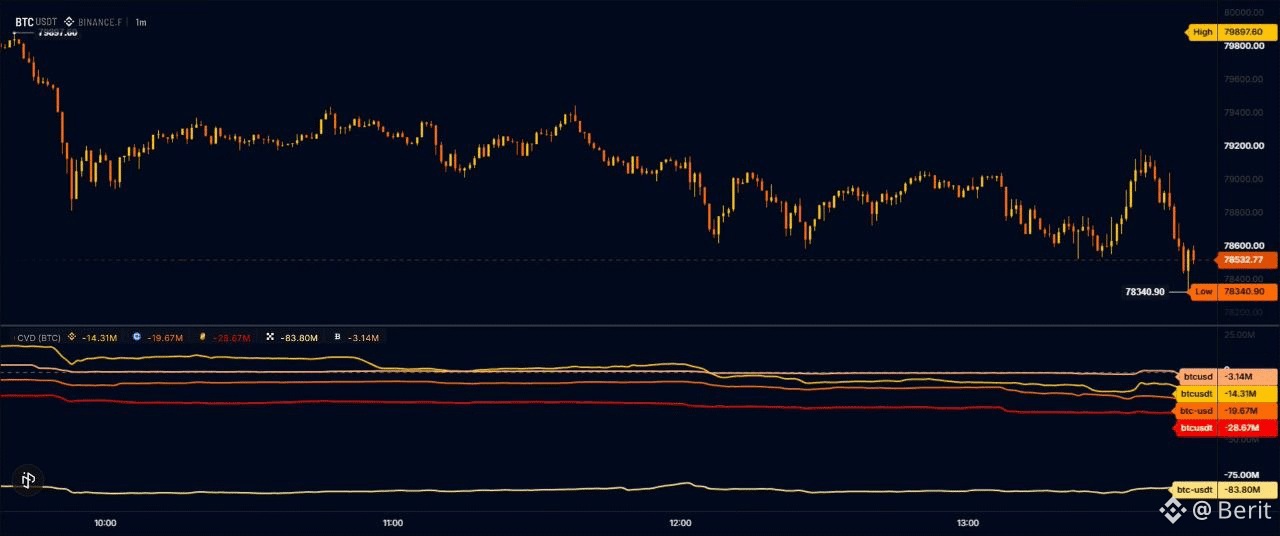
Task: Click the 25.00M CVD axis label
Action: (x=1240, y=334)
